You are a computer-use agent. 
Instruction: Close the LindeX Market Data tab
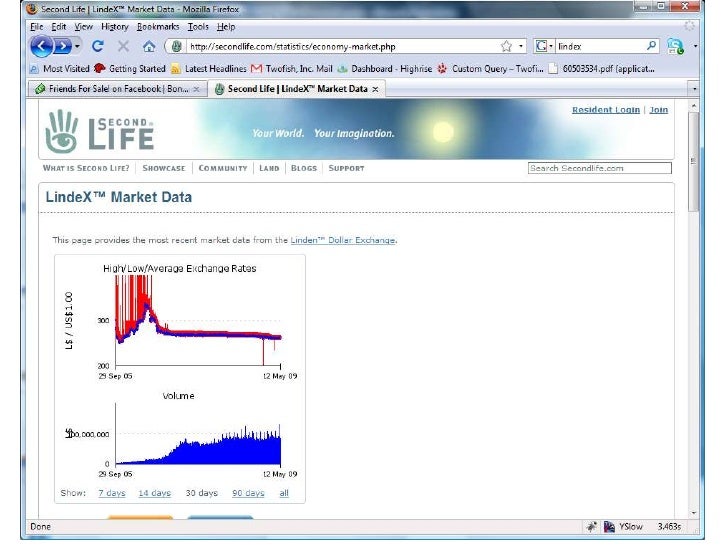tap(375, 89)
